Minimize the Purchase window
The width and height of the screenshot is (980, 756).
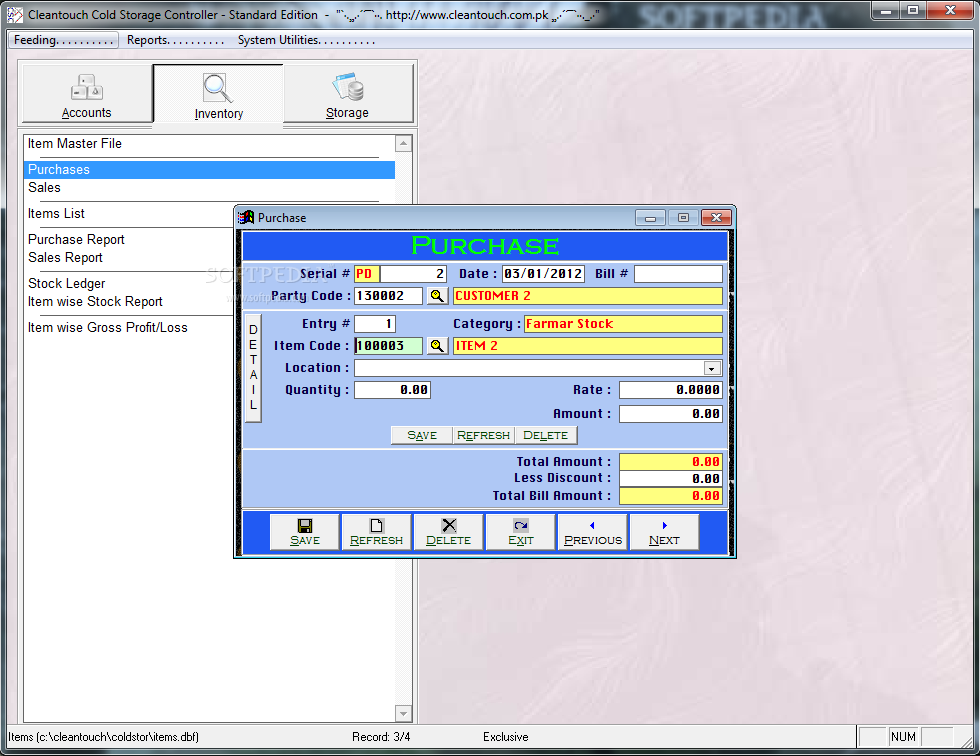(x=651, y=217)
